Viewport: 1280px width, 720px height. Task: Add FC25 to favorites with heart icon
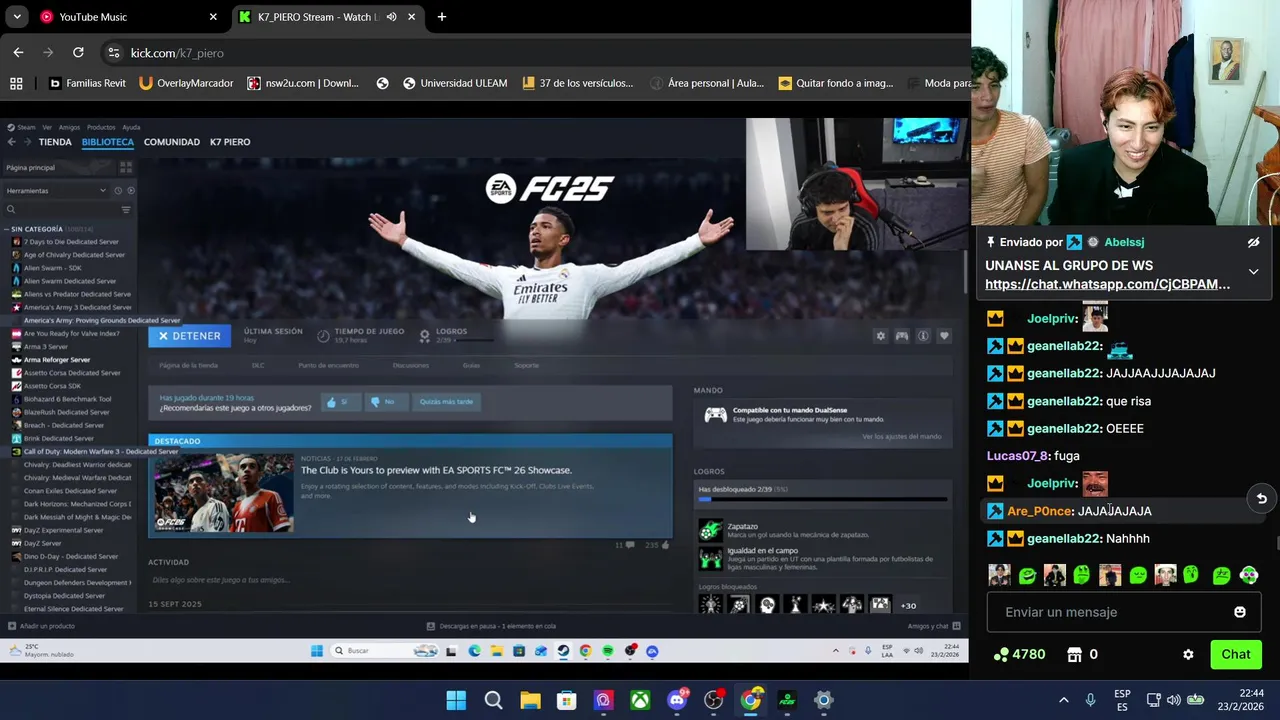point(944,336)
